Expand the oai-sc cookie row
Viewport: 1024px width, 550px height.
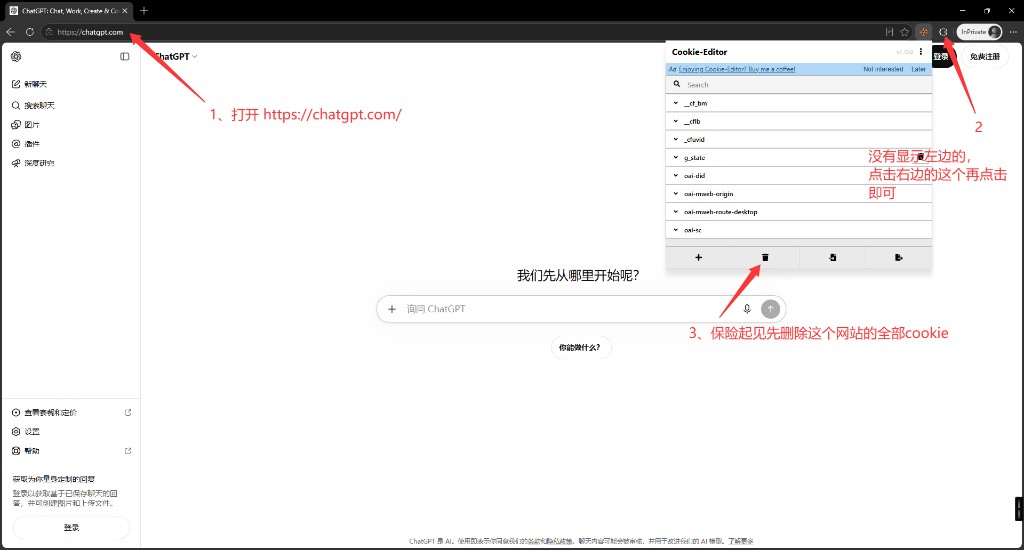coord(799,230)
